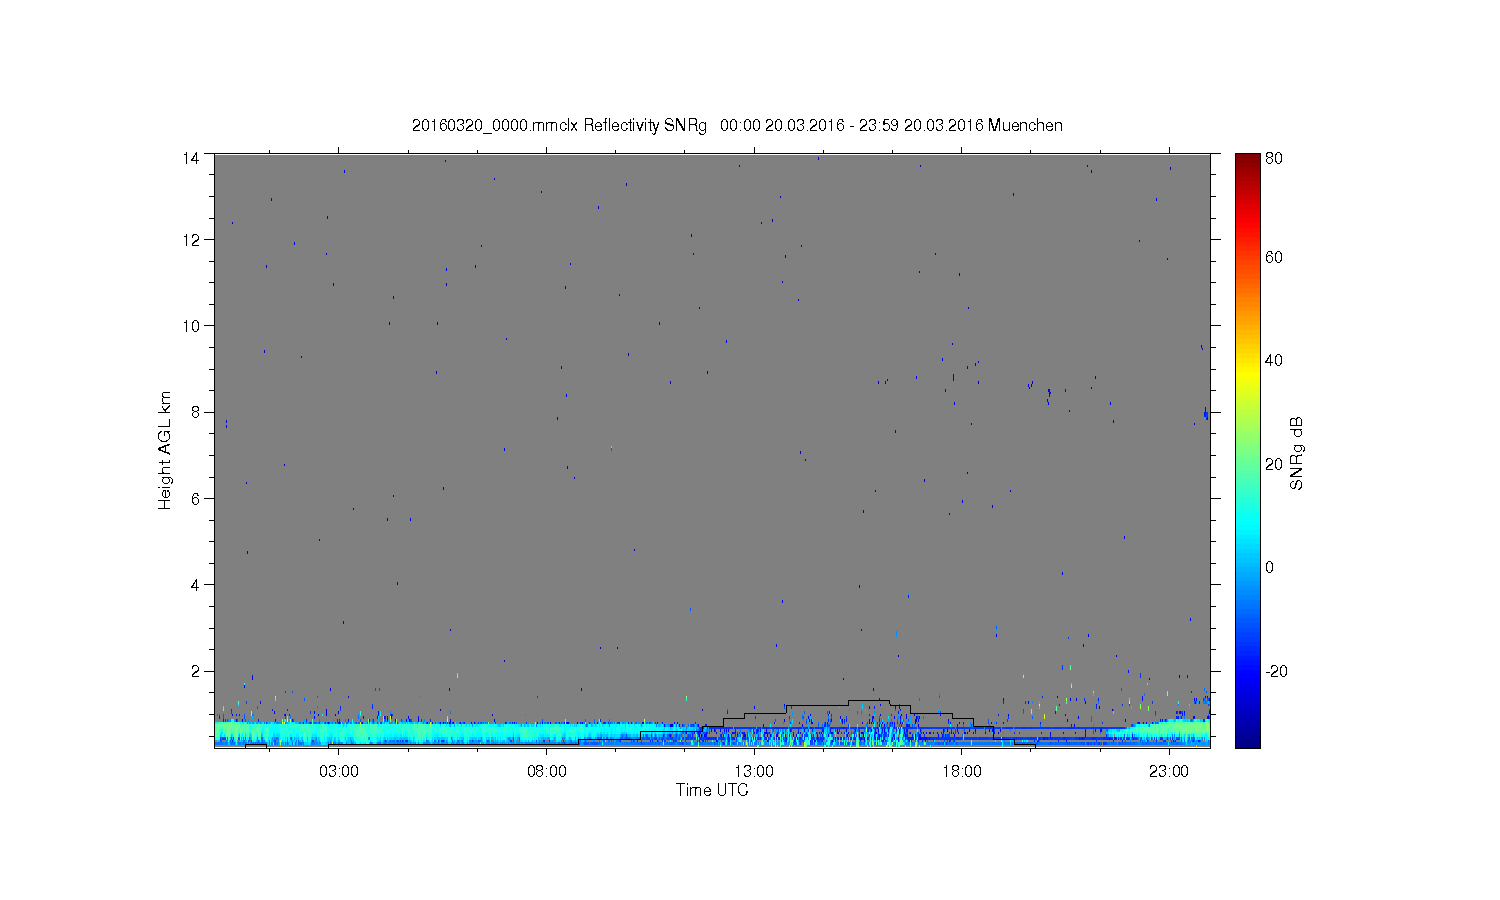Click the 'Time UTC' axis label
This screenshot has width=1500, height=900.
712,790
